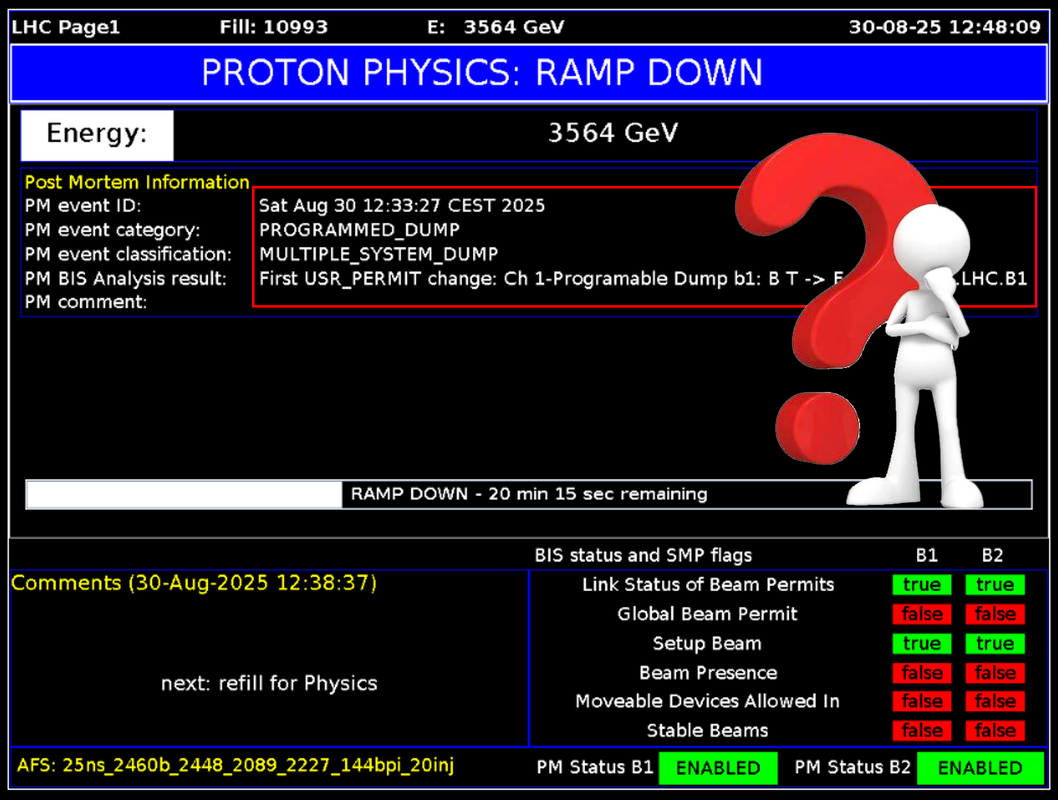Select the 'next: refill for Physics' comment
The height and width of the screenshot is (800, 1058).
click(269, 684)
